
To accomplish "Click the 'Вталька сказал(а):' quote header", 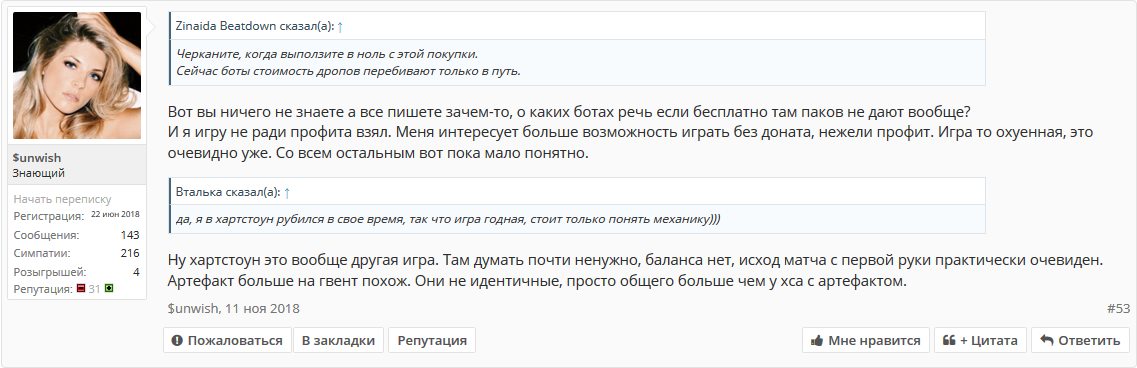I will (x=228, y=192).
